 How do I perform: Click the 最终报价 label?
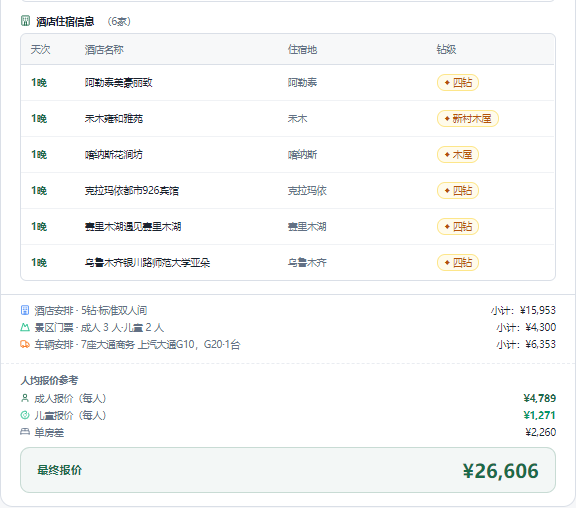(x=60, y=470)
